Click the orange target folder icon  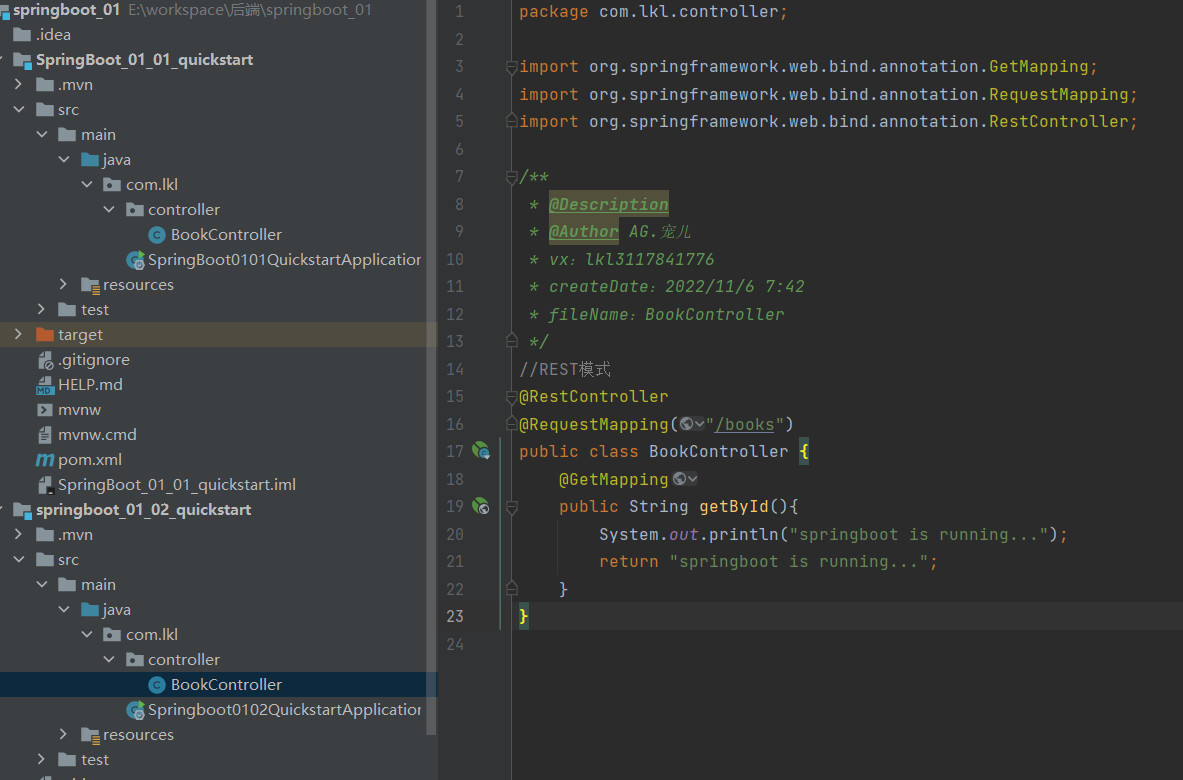point(45,334)
